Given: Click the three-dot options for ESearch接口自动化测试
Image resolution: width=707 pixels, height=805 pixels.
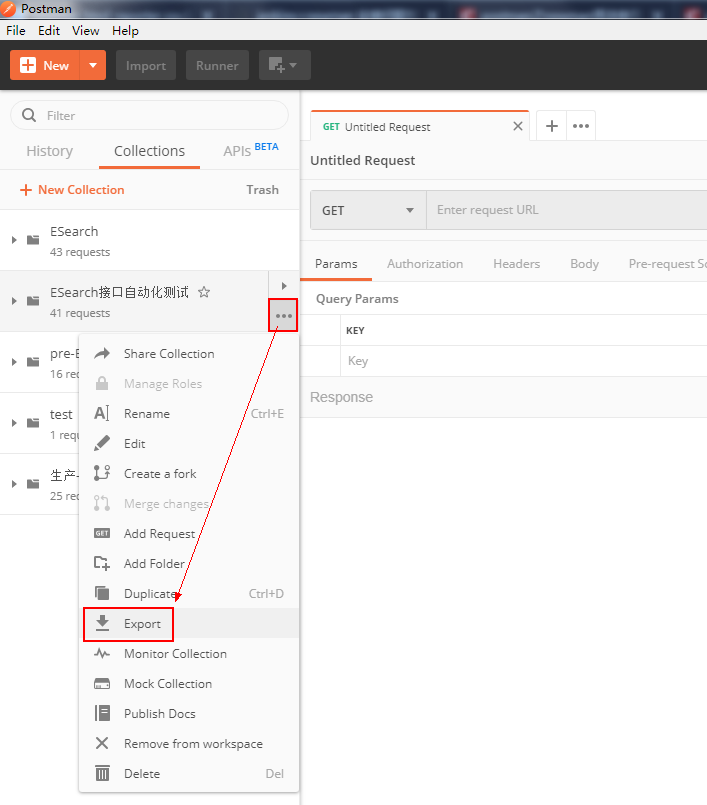Looking at the screenshot, I should [x=283, y=316].
